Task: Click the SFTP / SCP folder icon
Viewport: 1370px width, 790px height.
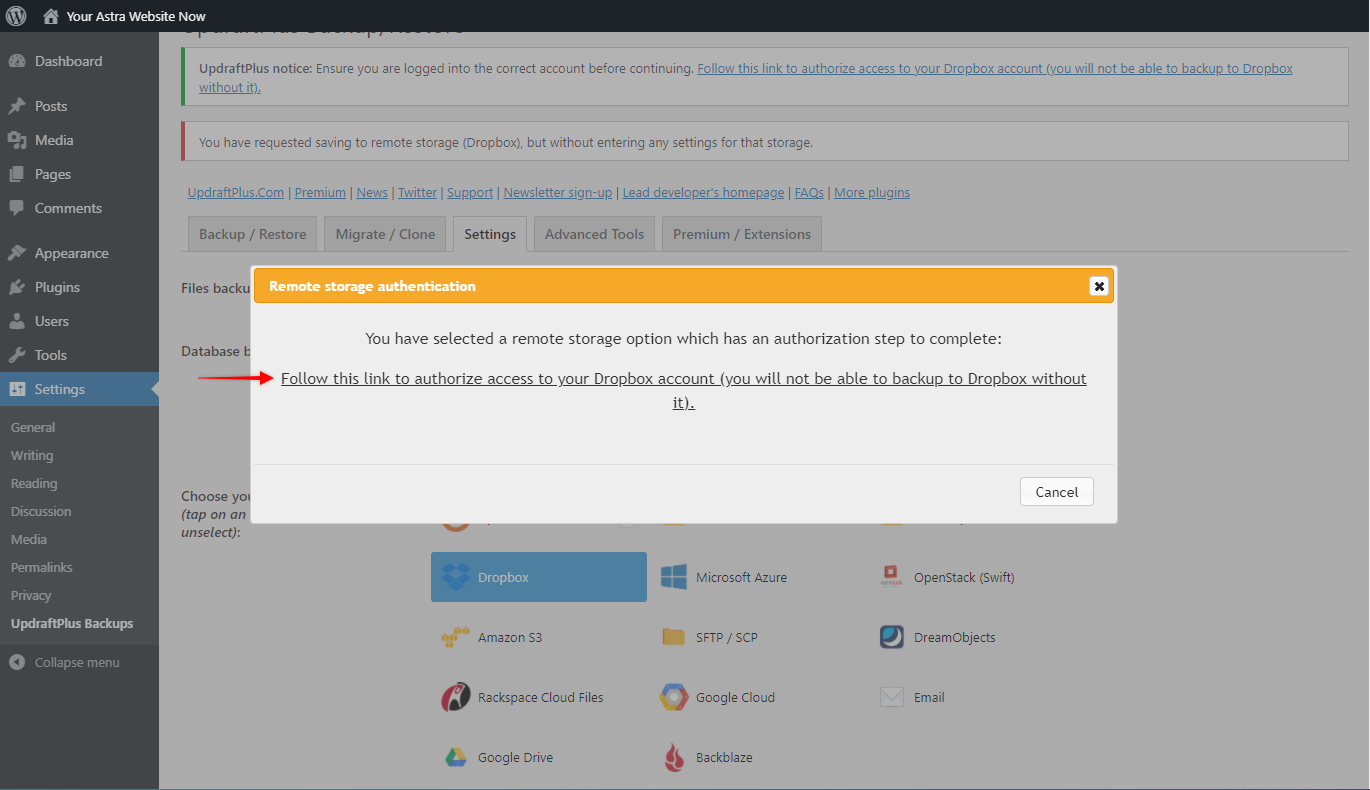Action: tap(674, 637)
